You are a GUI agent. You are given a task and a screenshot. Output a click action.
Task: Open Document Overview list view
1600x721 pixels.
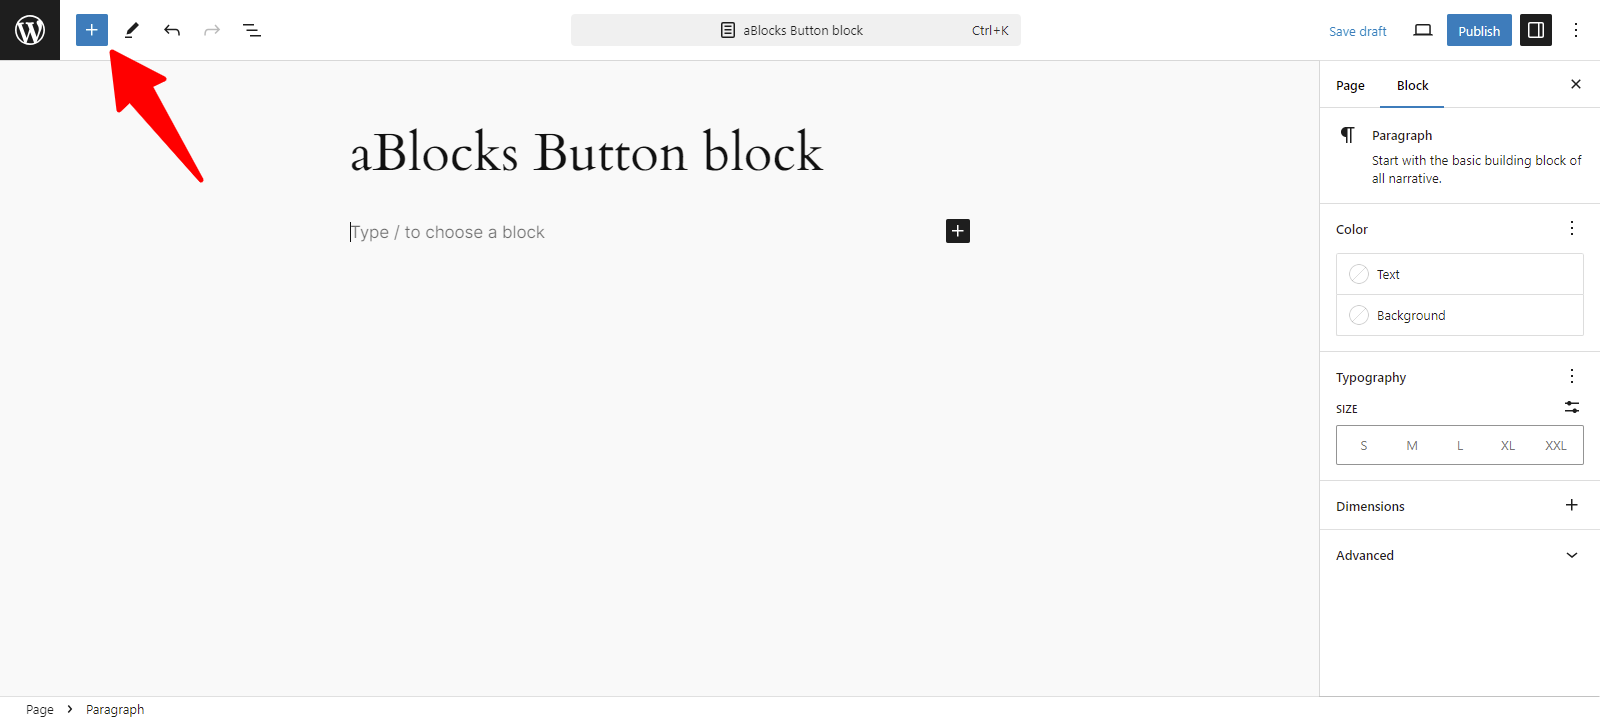pyautogui.click(x=252, y=30)
